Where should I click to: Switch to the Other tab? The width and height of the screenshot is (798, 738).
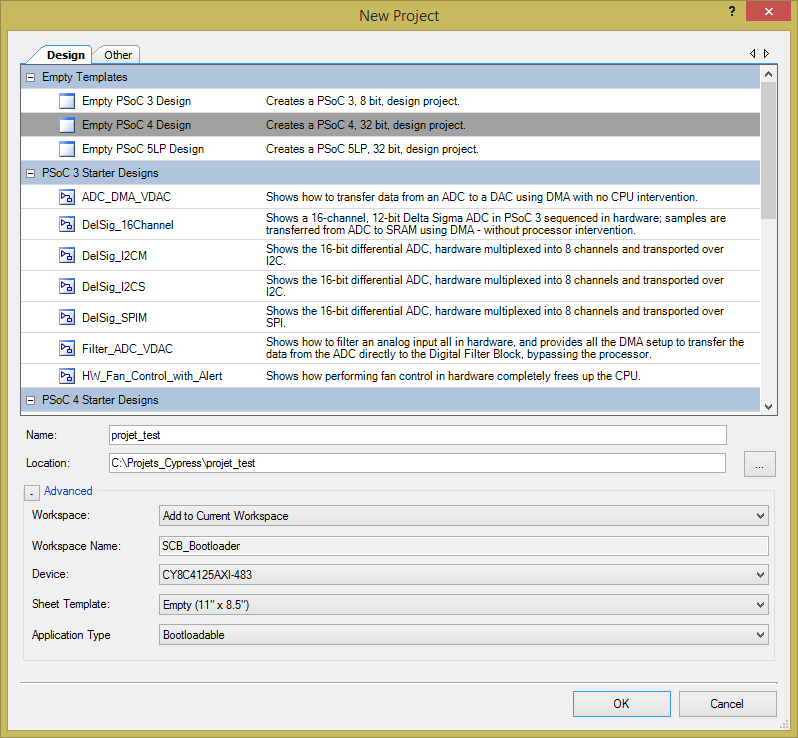[x=118, y=55]
